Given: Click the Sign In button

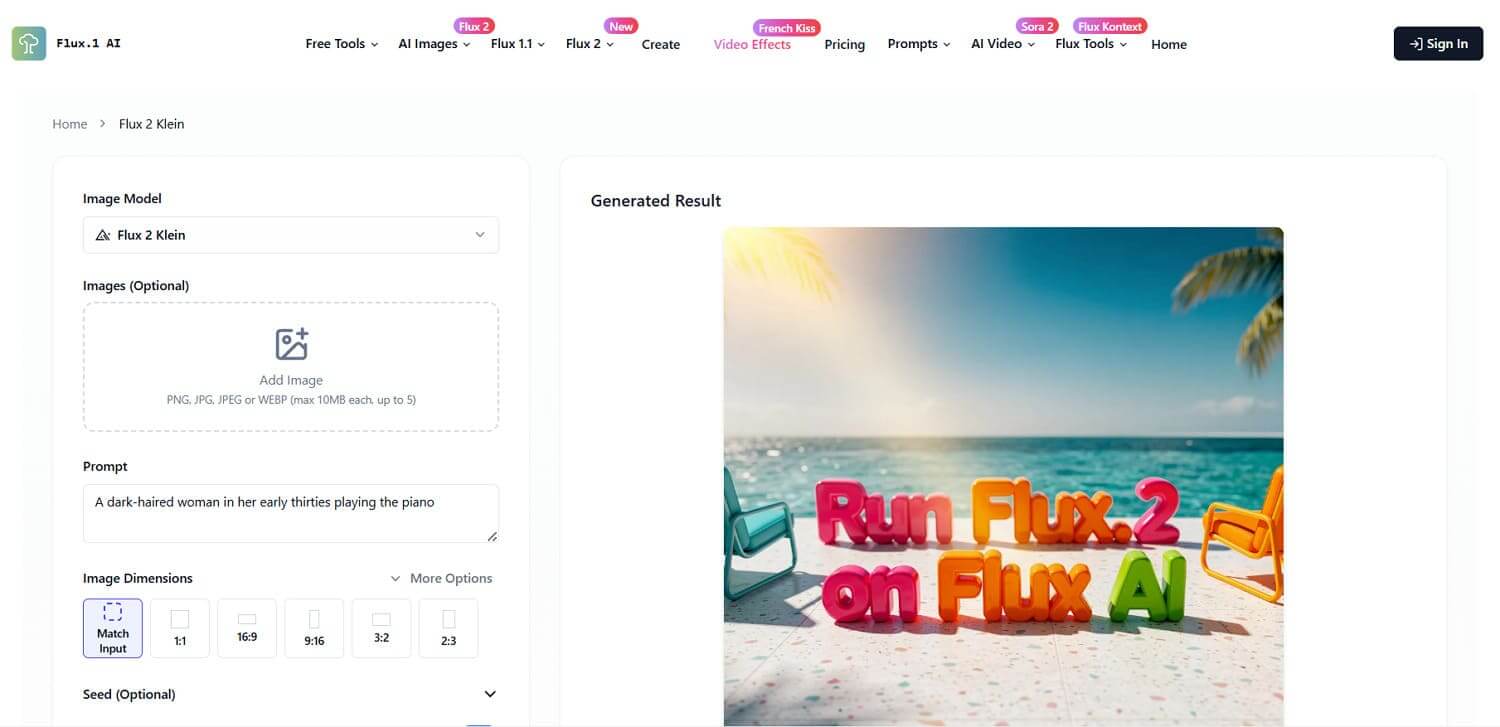Looking at the screenshot, I should click(1438, 43).
